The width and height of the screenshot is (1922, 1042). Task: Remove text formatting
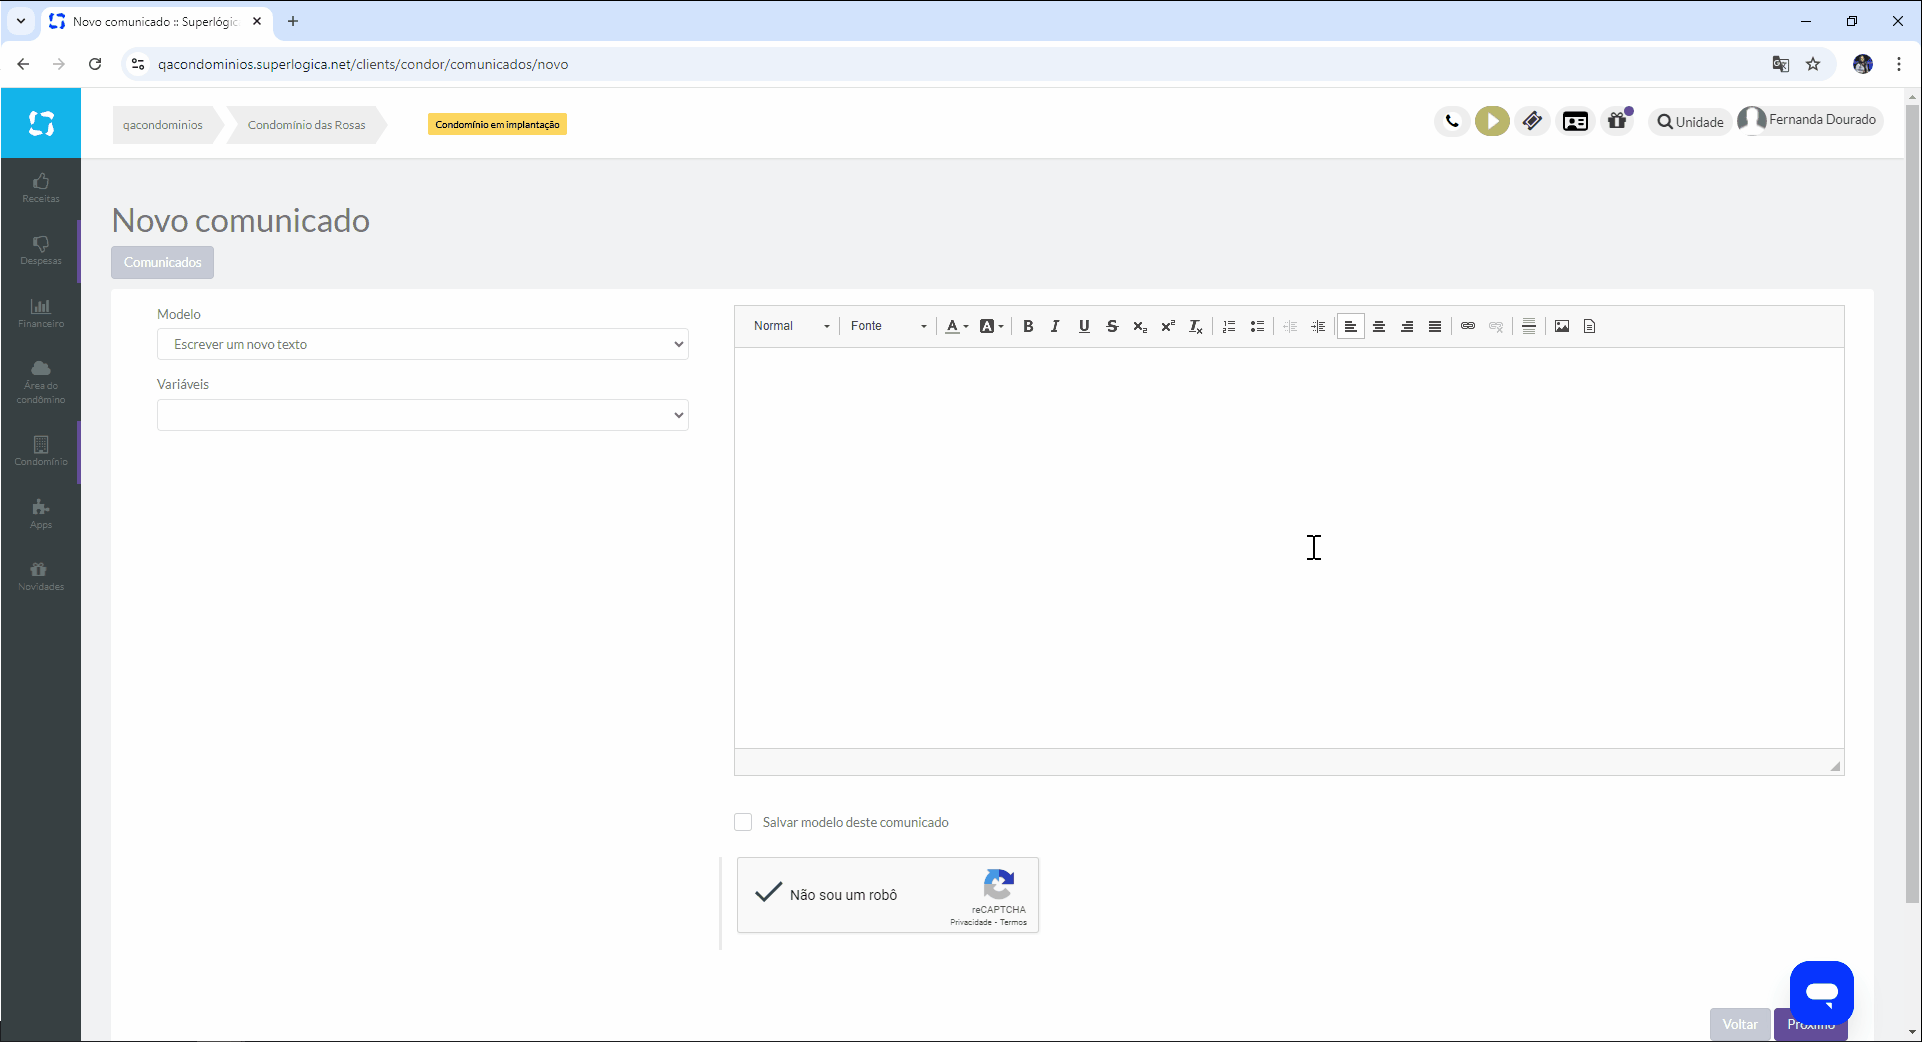click(1196, 326)
